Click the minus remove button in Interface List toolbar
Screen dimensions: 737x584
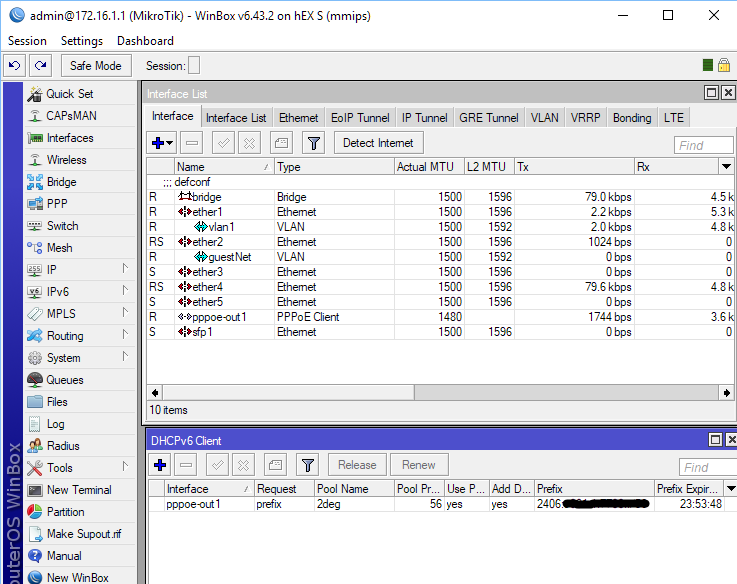tap(192, 143)
